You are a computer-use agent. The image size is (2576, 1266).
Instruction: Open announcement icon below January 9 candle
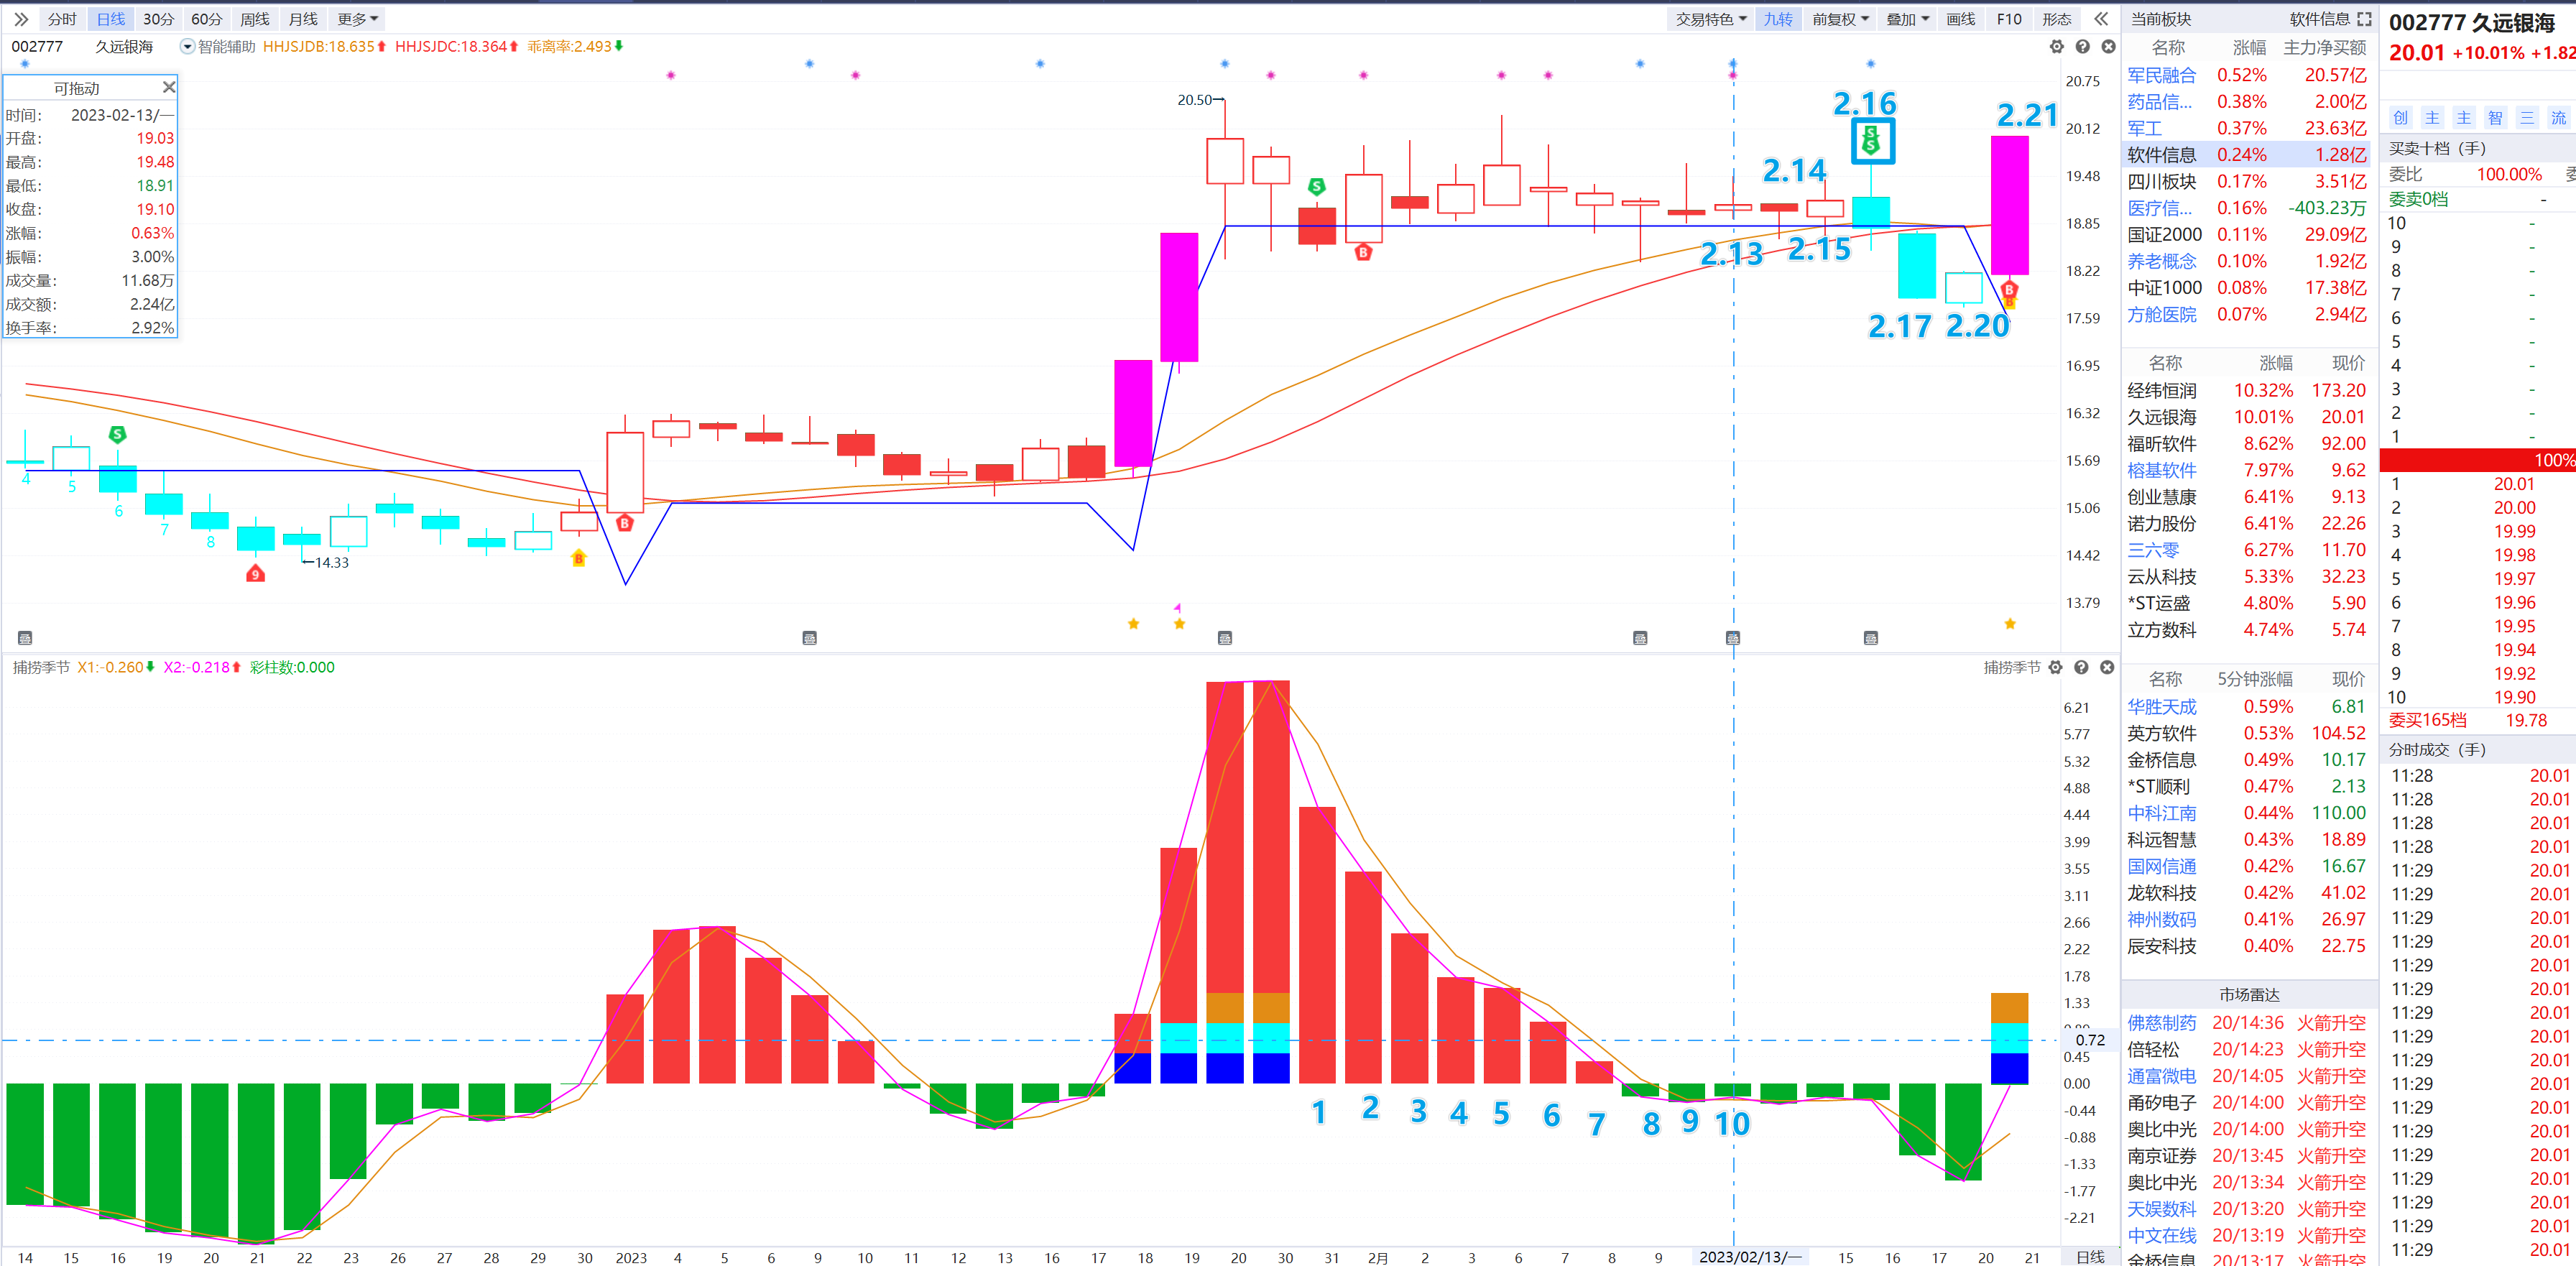[810, 638]
